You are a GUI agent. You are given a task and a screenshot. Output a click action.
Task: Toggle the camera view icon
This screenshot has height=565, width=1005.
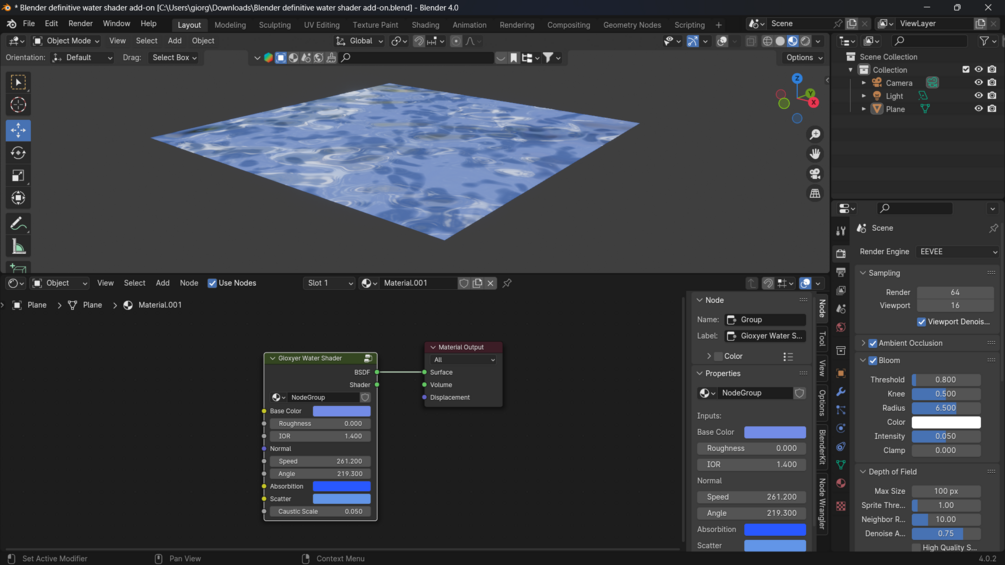(x=815, y=174)
